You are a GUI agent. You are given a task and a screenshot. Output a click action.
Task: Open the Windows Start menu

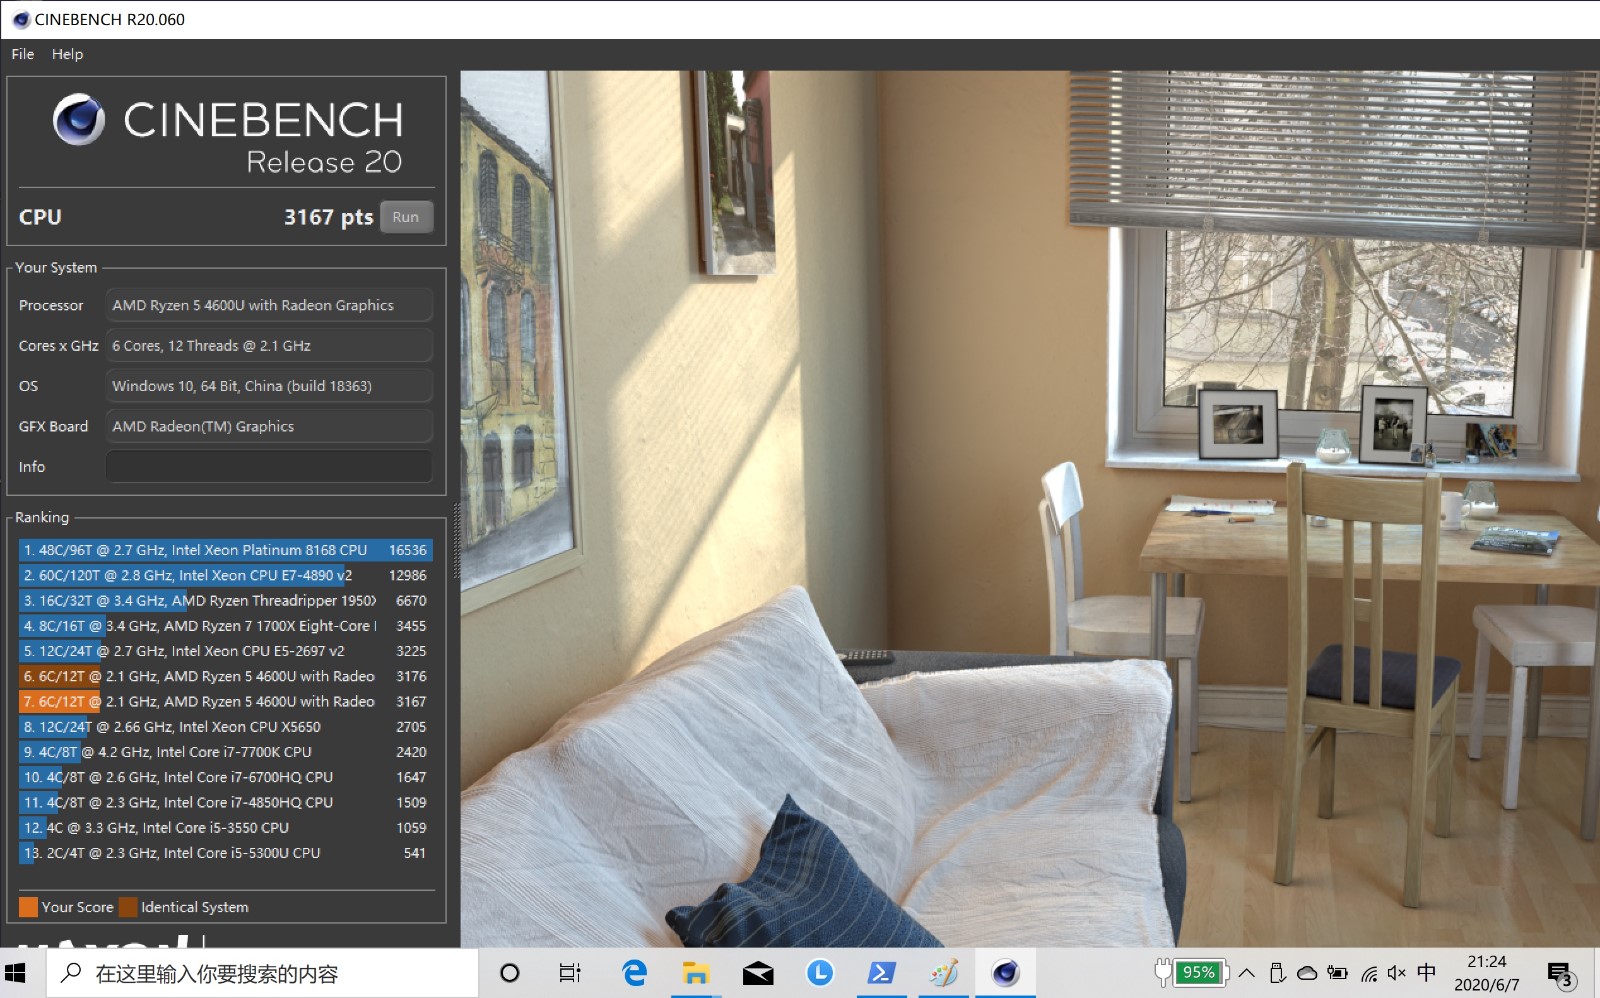16,973
